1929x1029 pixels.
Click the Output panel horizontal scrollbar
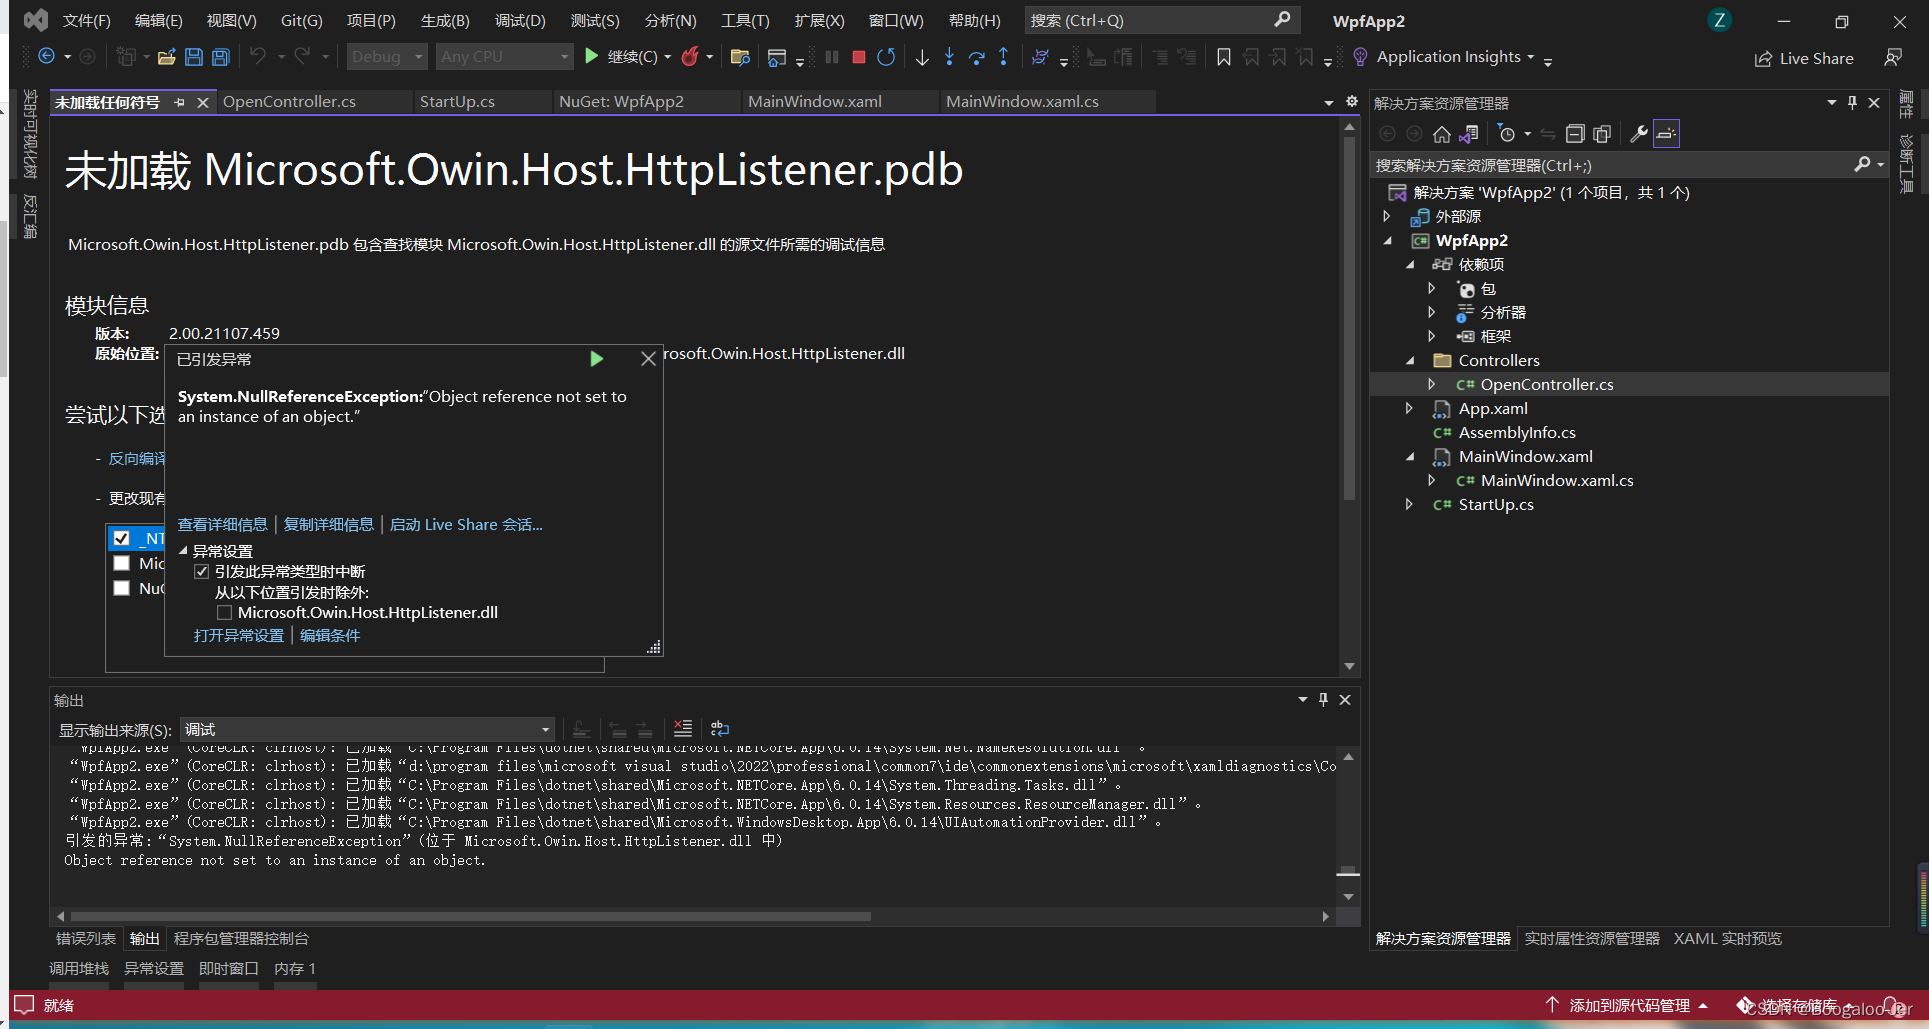point(470,916)
